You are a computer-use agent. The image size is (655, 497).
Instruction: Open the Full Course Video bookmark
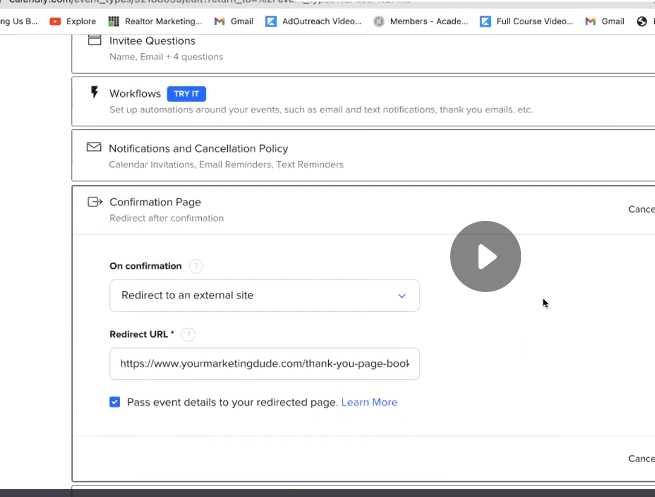pyautogui.click(x=527, y=21)
